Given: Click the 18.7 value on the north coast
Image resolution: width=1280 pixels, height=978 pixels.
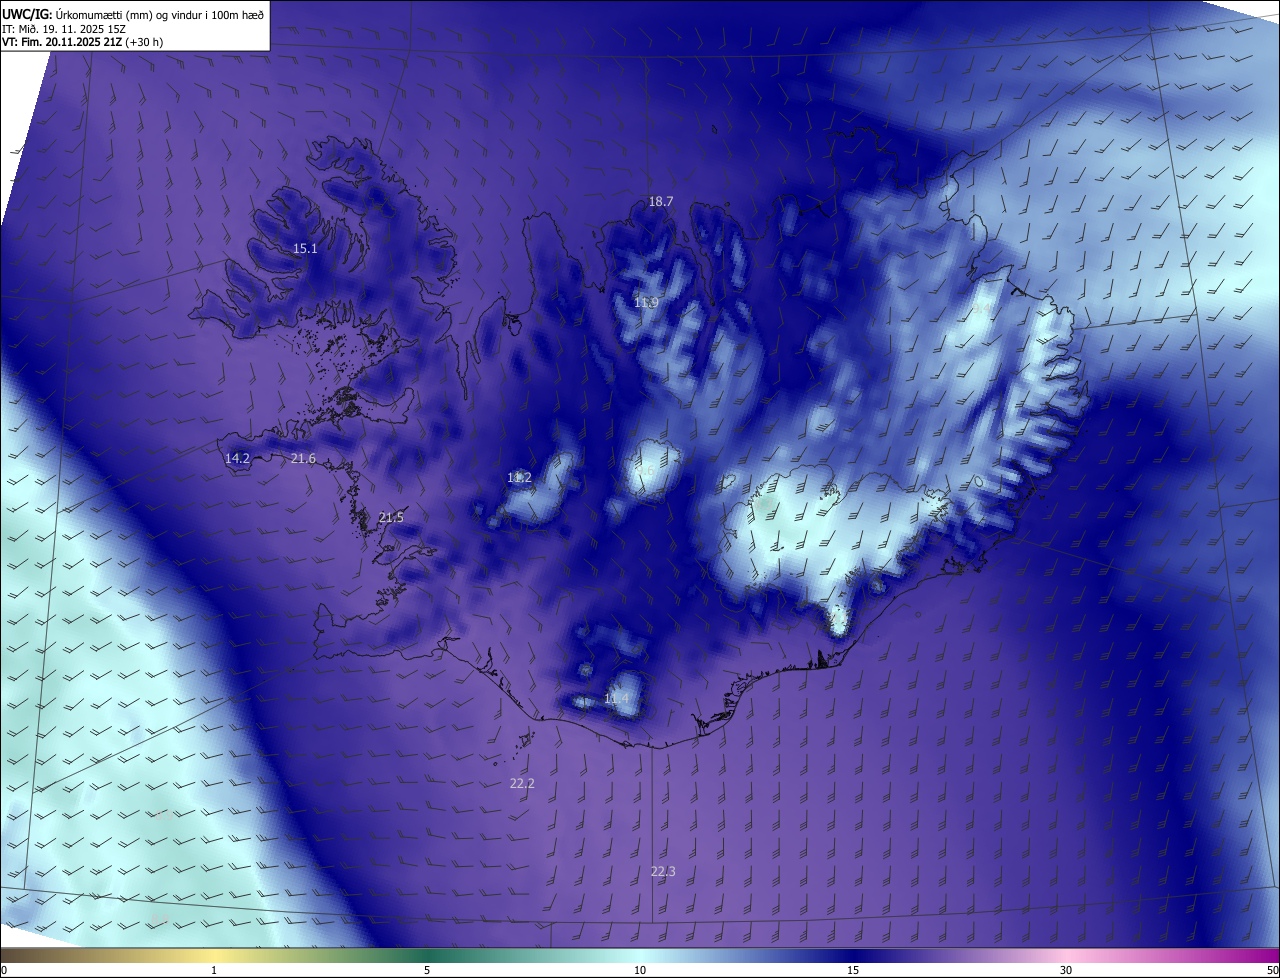Looking at the screenshot, I should click(661, 202).
